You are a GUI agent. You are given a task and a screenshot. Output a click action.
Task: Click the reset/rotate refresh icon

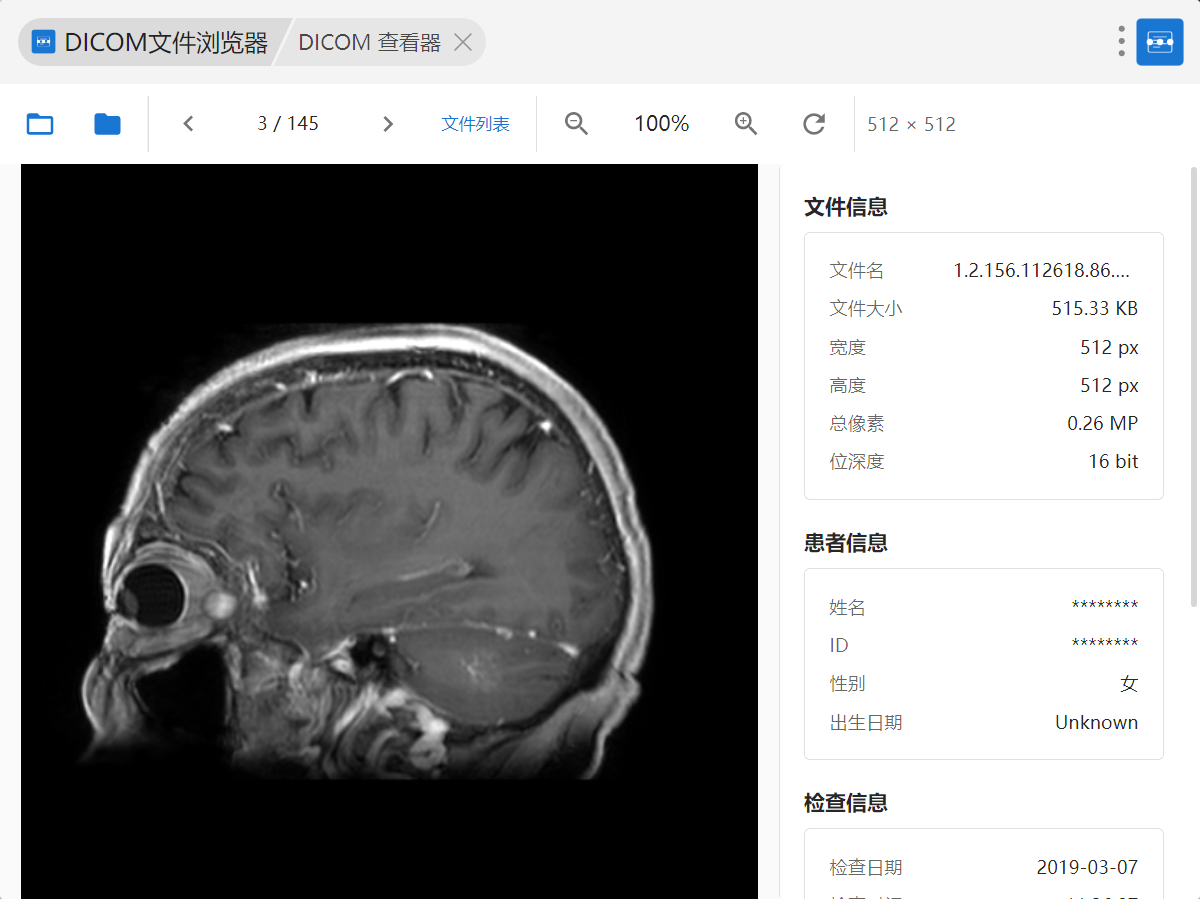point(814,124)
